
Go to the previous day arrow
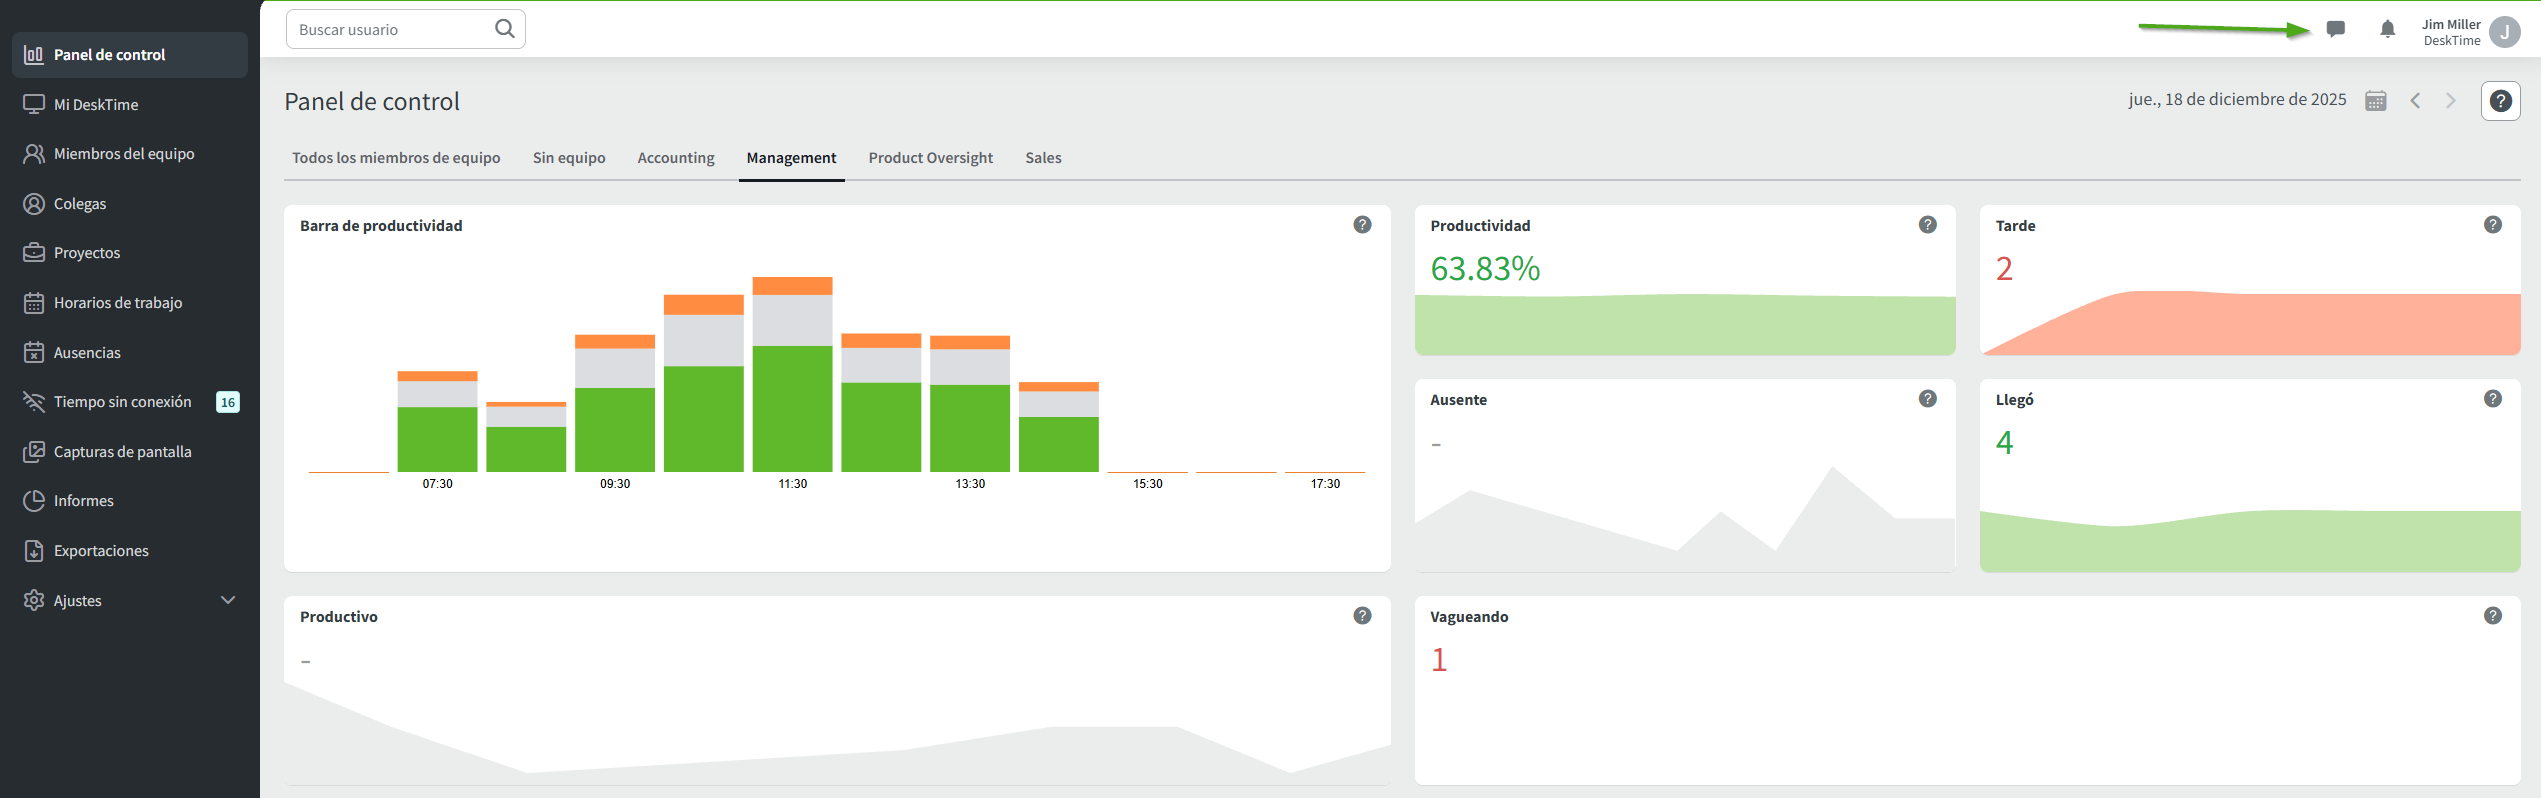2415,101
